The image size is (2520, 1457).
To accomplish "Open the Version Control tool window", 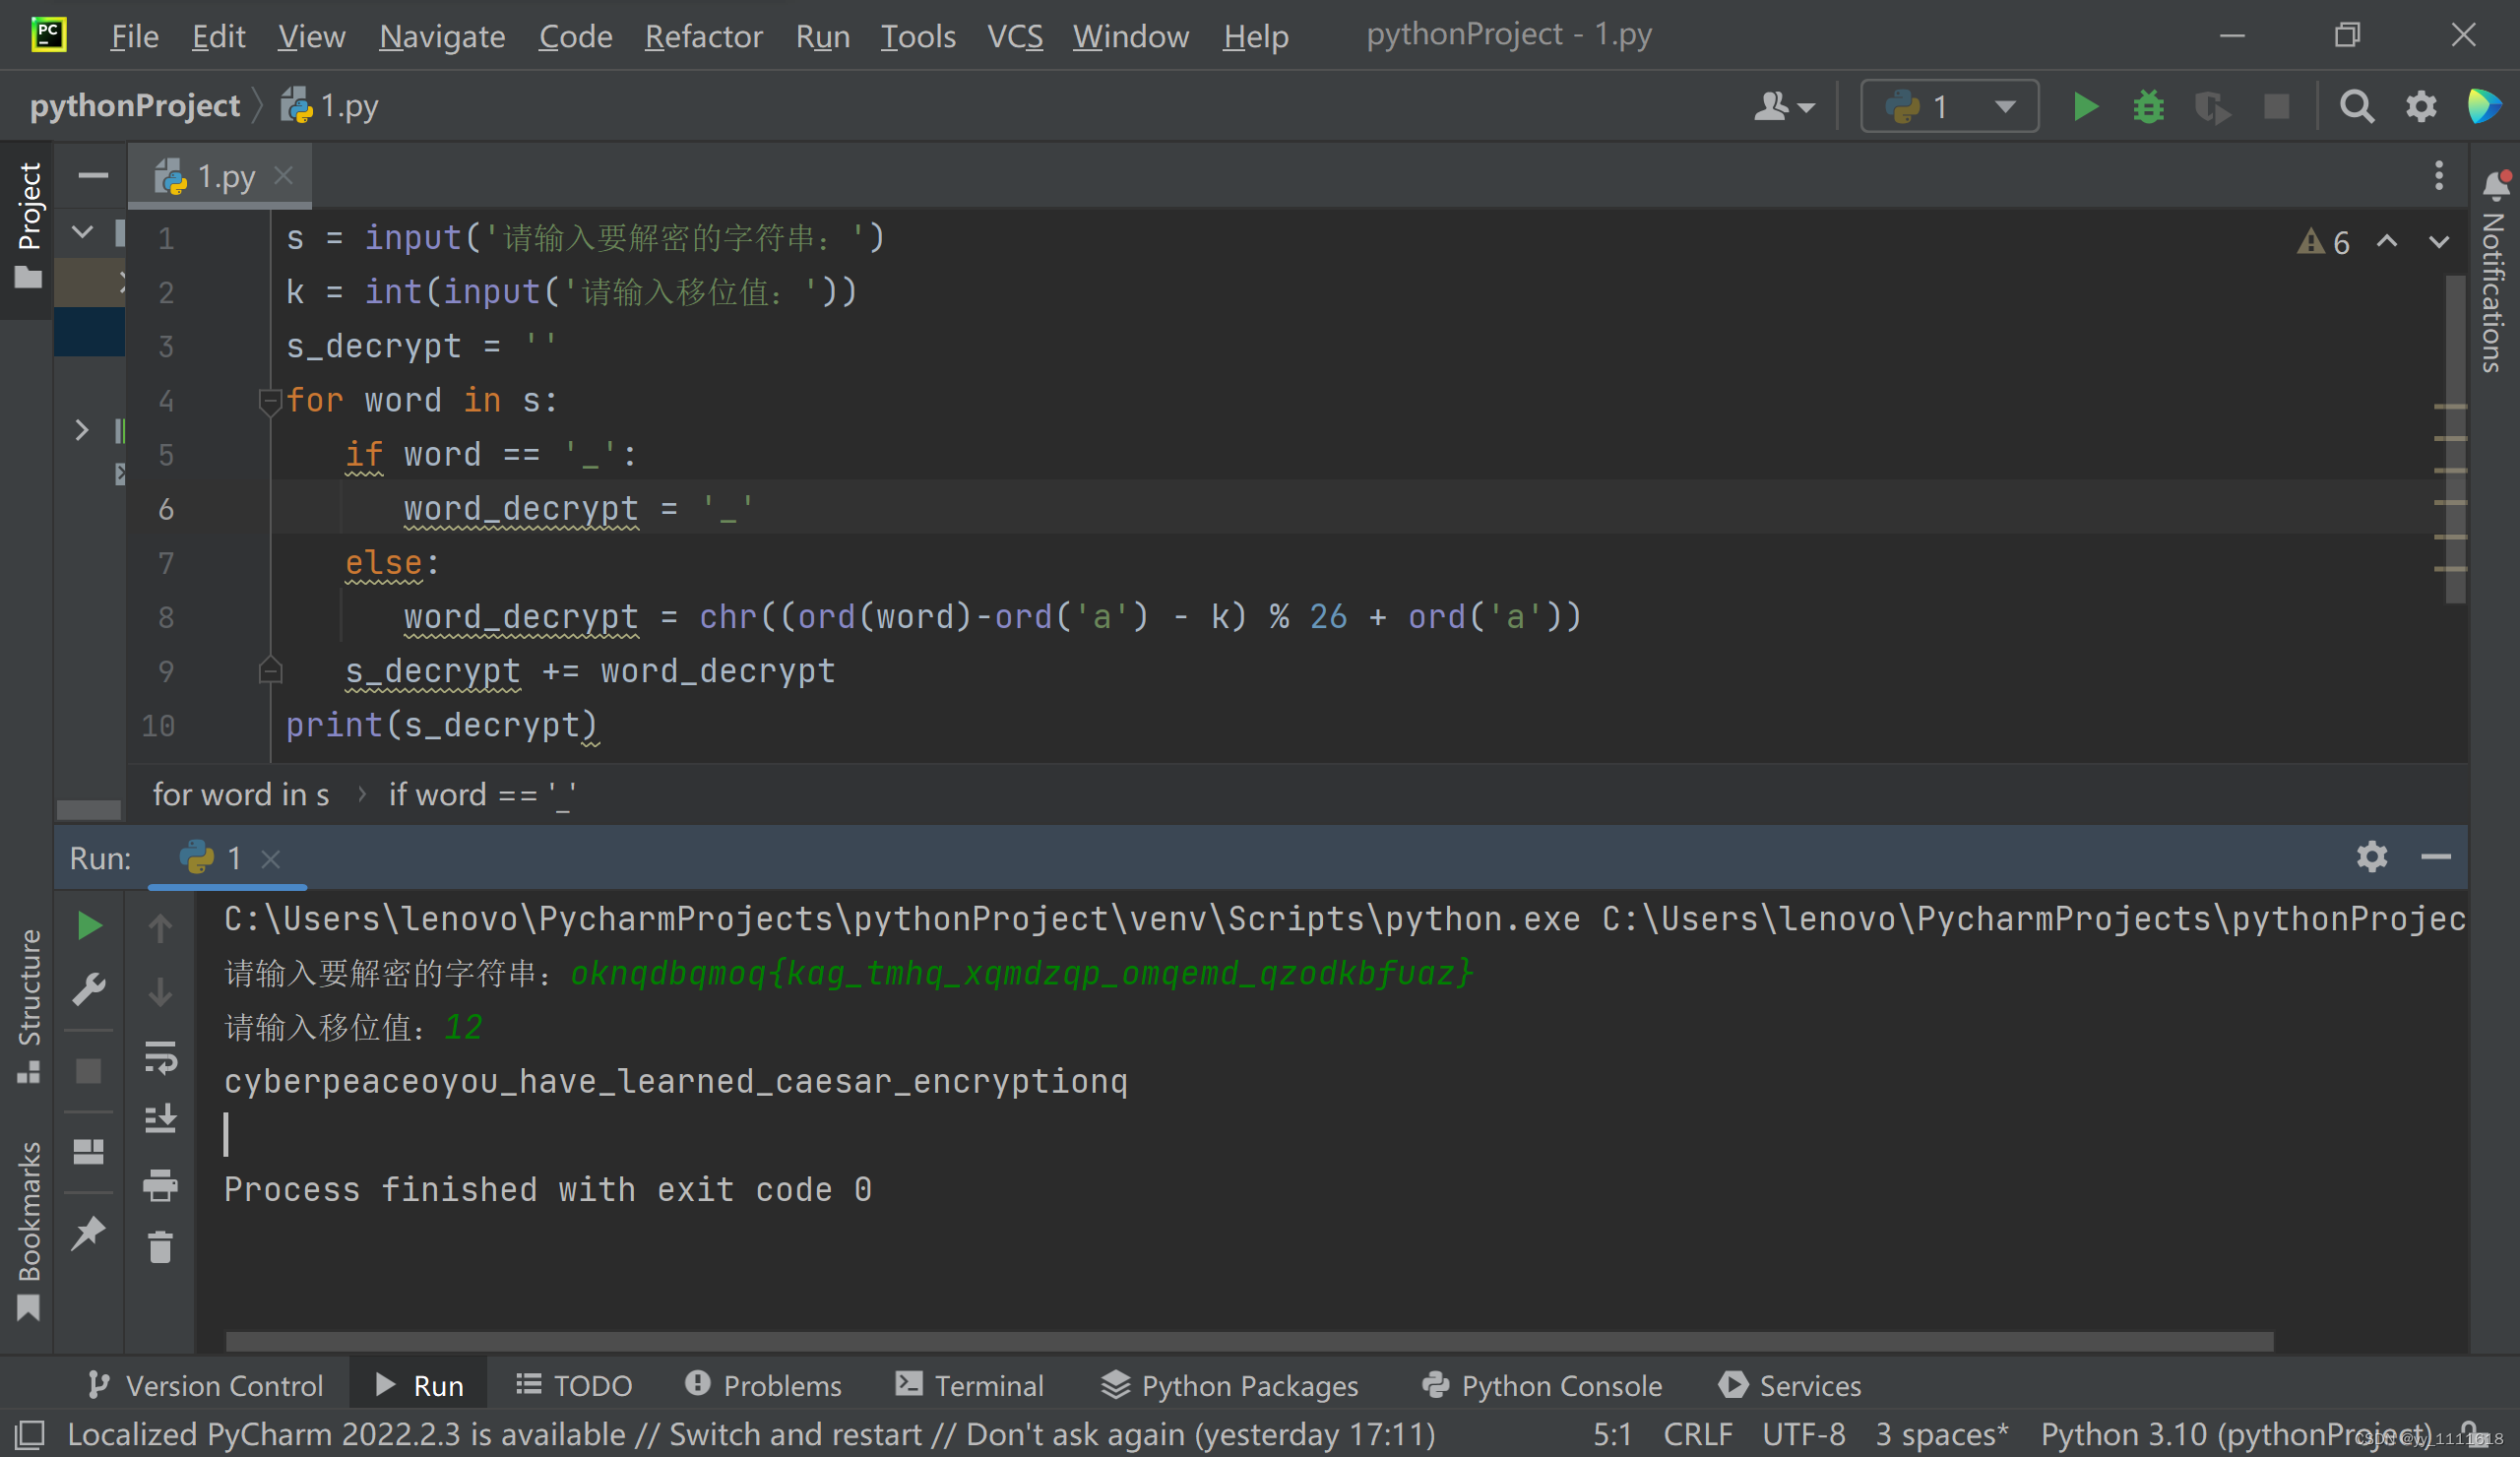I will [205, 1385].
